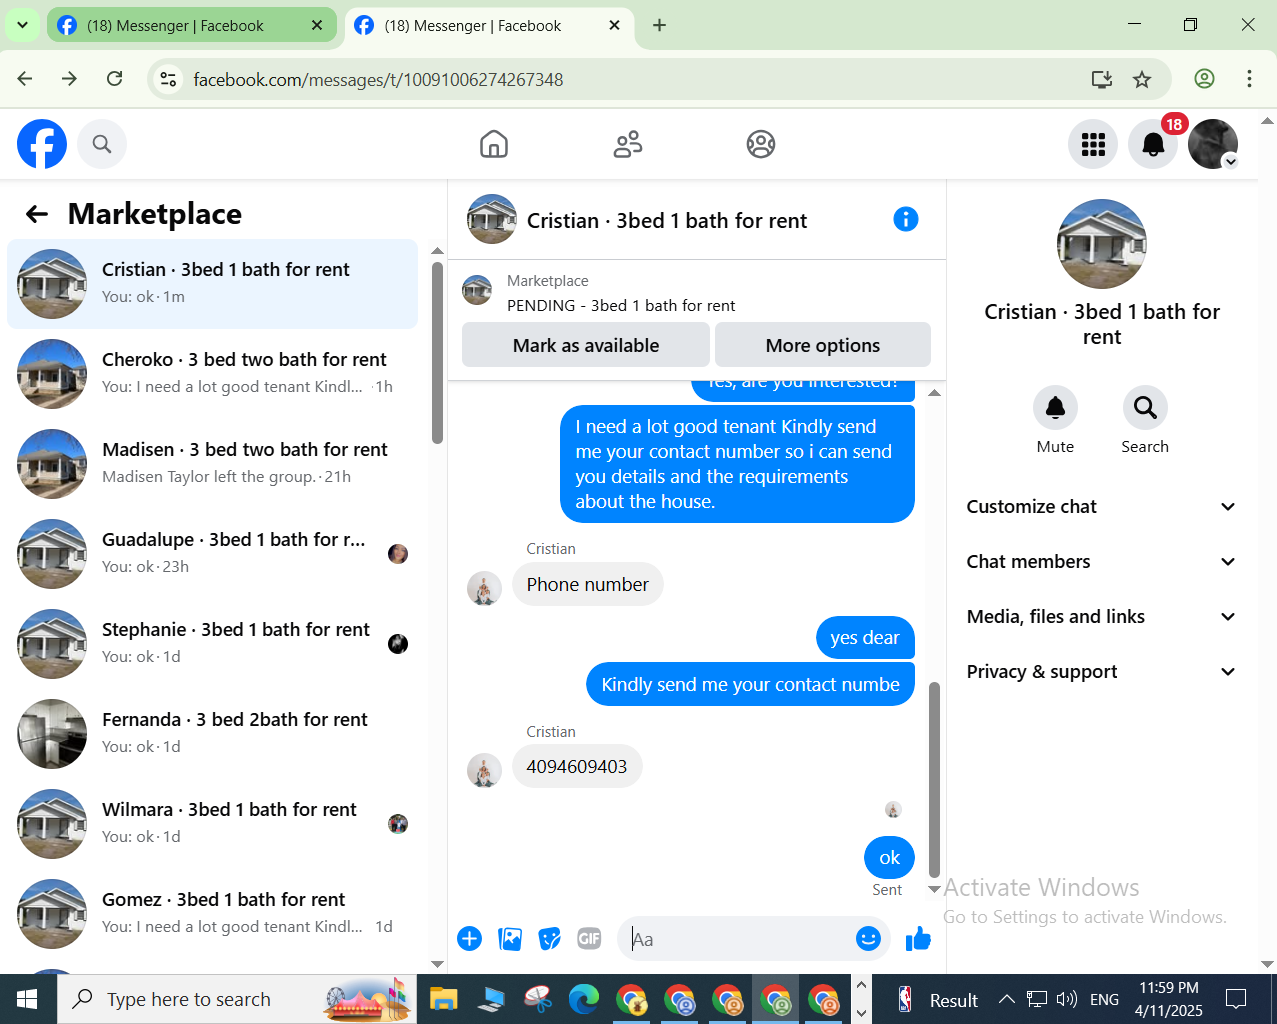Open PENDING - 3bed 1 bath listing link

[x=621, y=305]
